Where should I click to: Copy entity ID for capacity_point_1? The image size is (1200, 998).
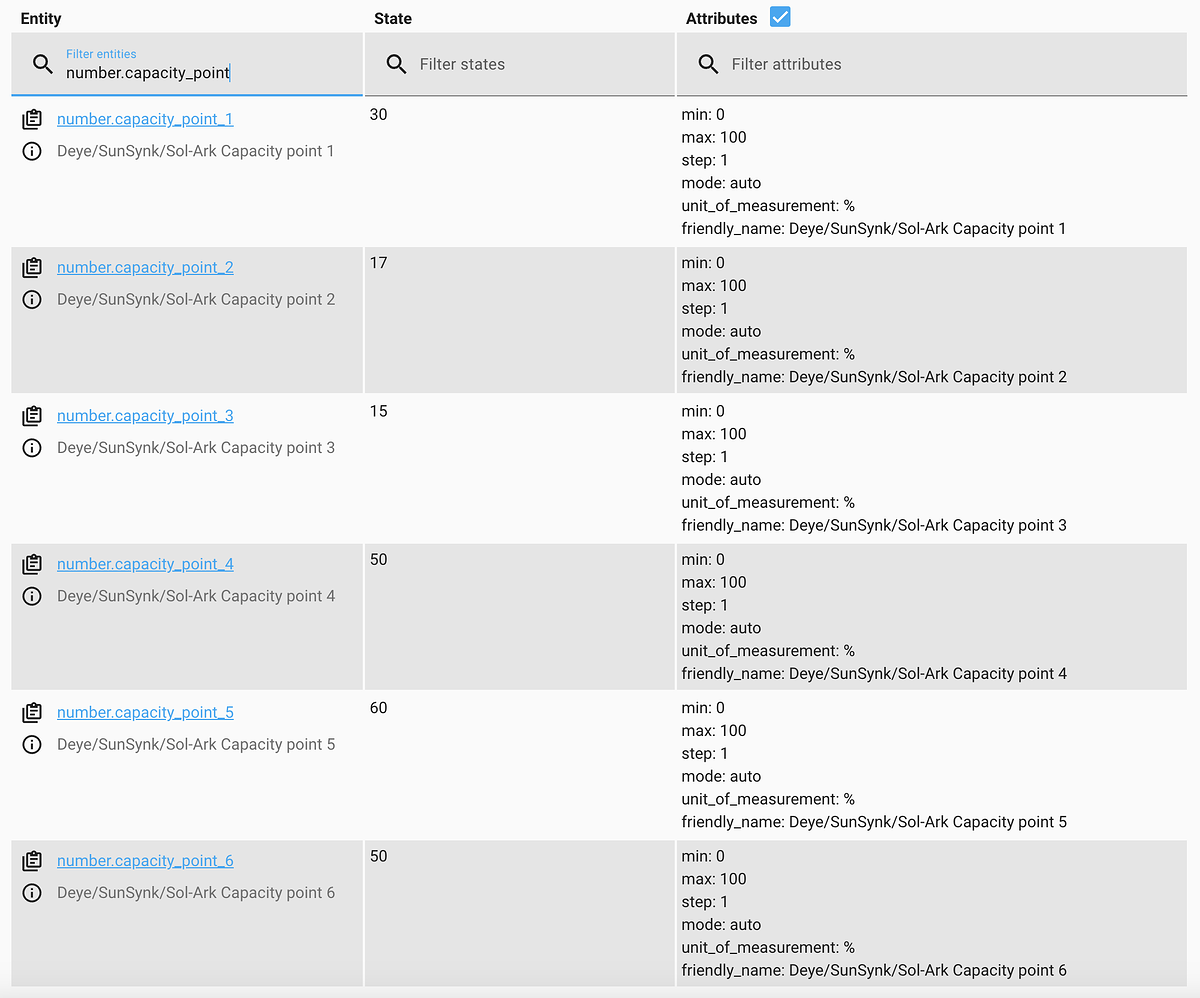point(32,119)
